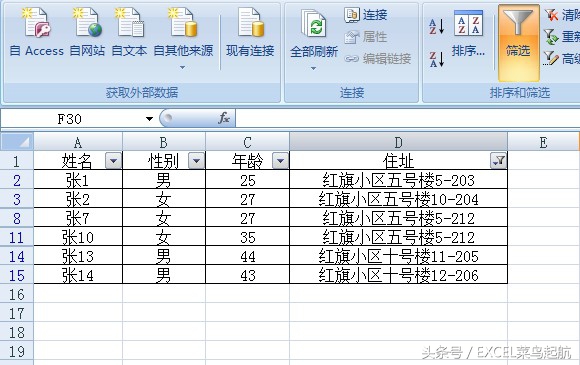Select row 8 header
Image resolution: width=580 pixels, height=365 pixels.
click(17, 218)
